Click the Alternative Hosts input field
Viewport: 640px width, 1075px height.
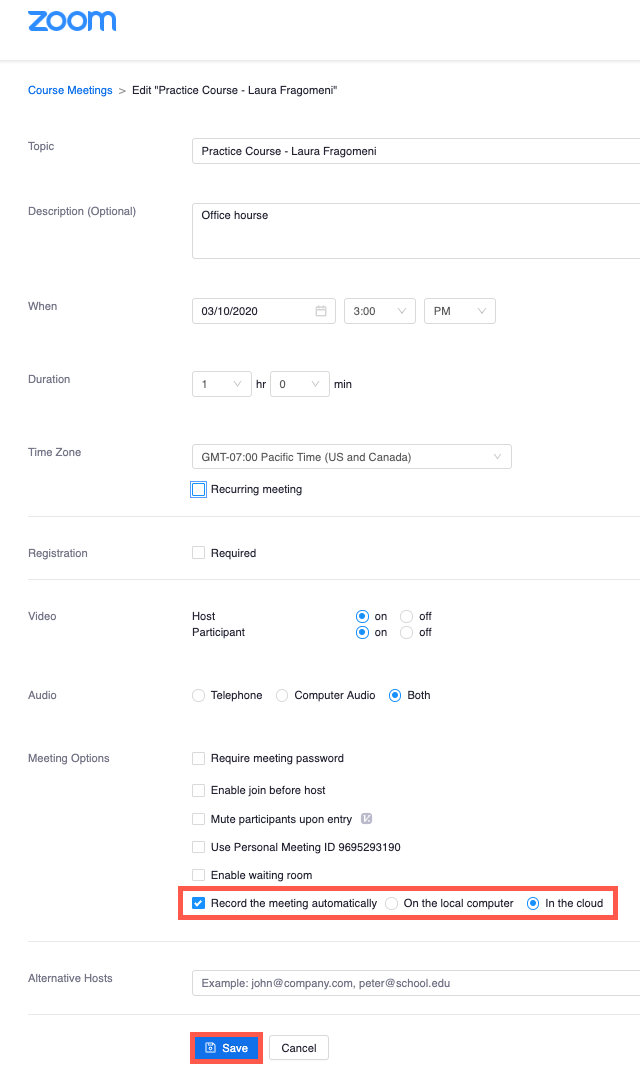pos(416,983)
